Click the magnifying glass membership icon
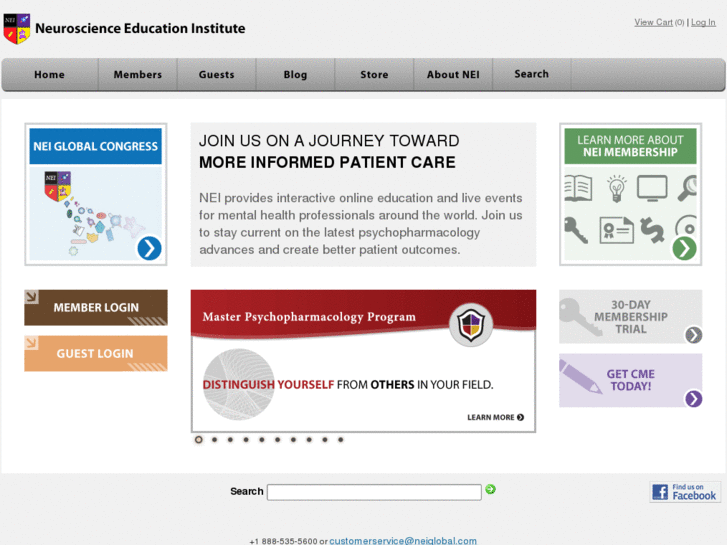Image resolution: width=727 pixels, height=545 pixels. tap(687, 188)
